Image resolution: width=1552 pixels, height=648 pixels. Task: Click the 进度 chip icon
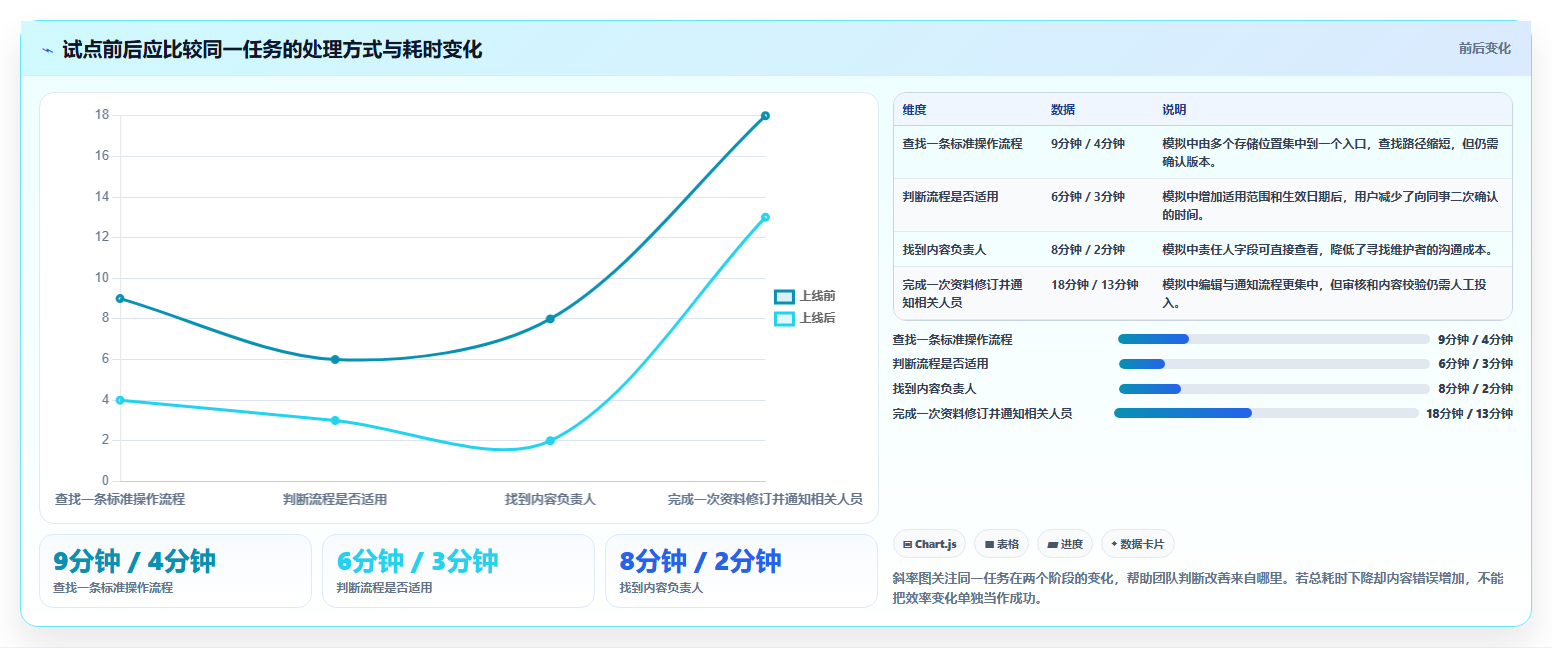(1052, 545)
